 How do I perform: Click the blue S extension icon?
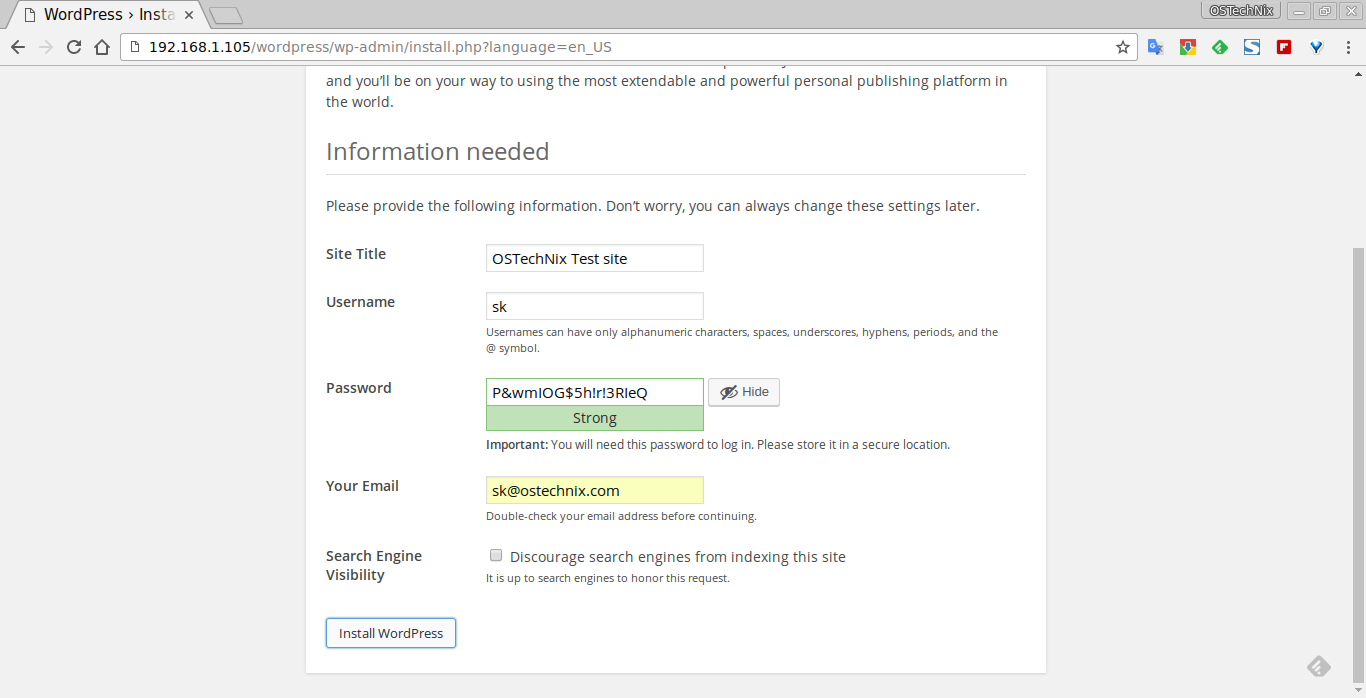(1252, 47)
